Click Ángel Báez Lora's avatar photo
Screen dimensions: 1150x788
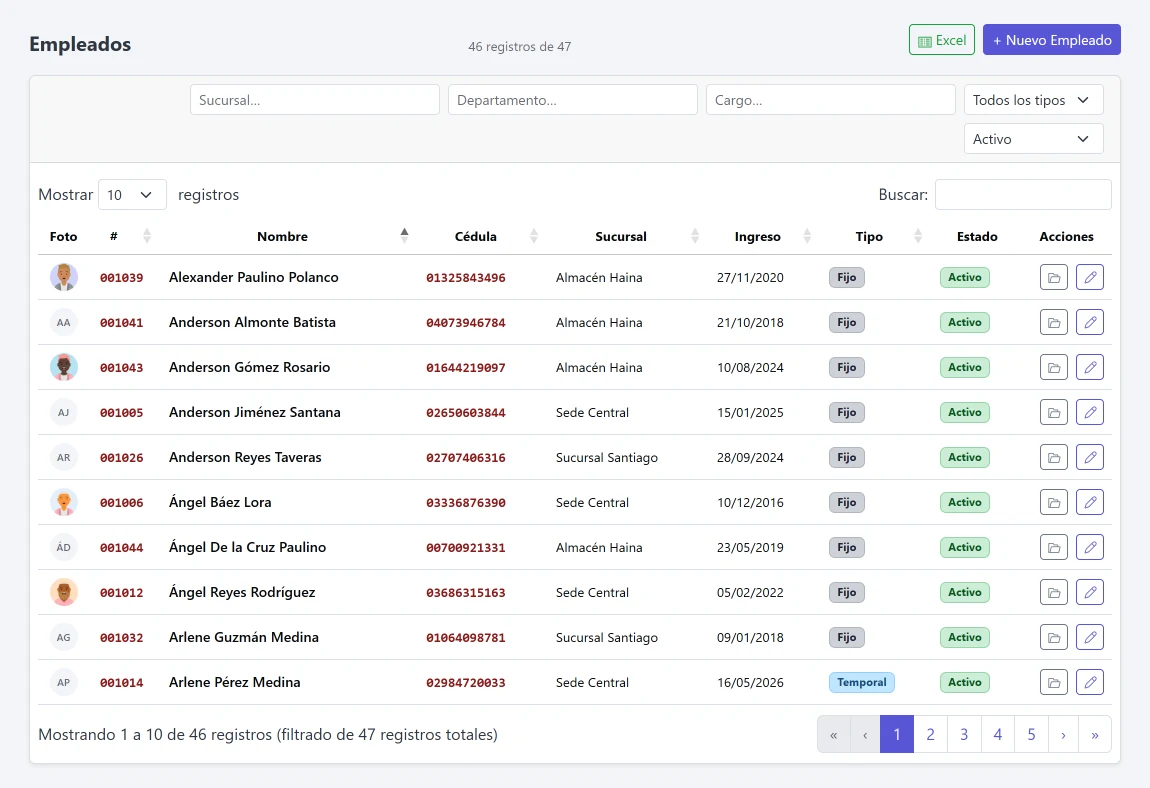pyautogui.click(x=64, y=502)
